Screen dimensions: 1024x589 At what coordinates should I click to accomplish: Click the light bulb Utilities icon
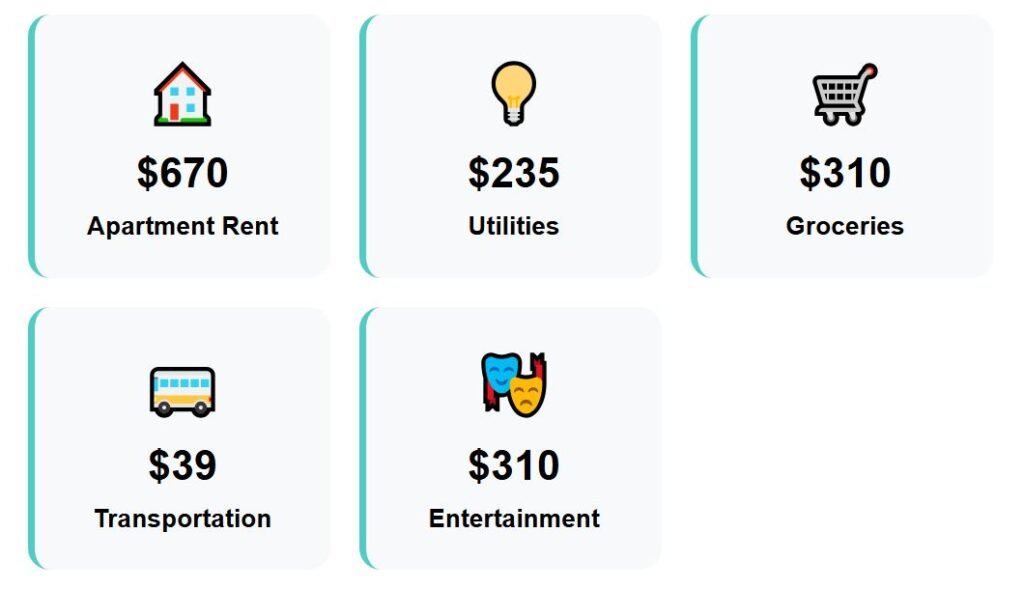513,93
